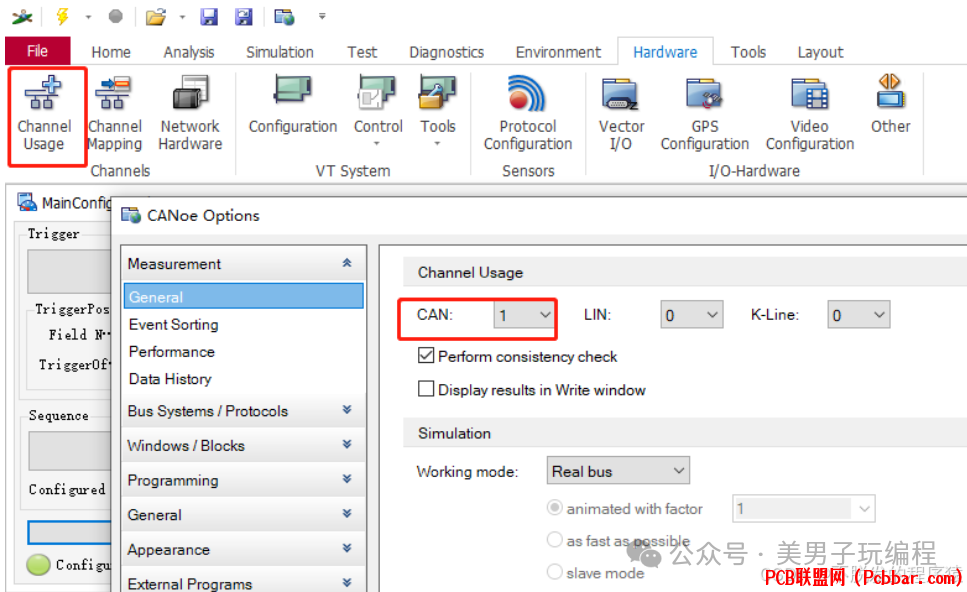The image size is (967, 592).
Task: Open Channel Usage in the Hardware ribbon
Action: [44, 115]
